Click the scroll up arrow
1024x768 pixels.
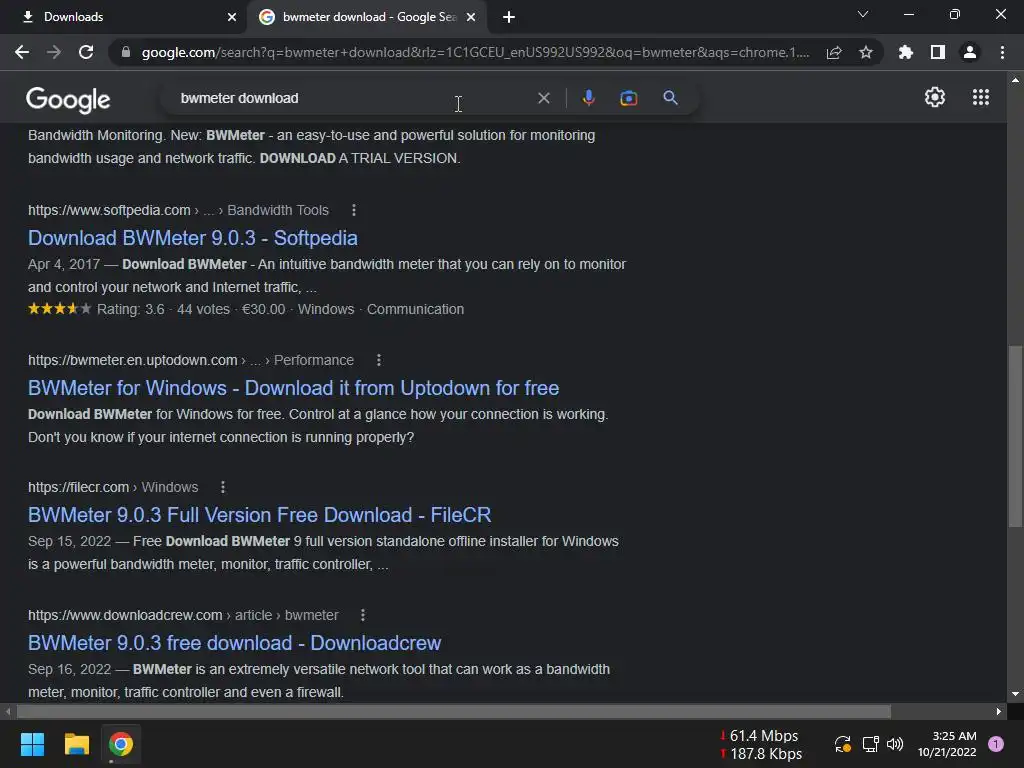pos(1015,80)
